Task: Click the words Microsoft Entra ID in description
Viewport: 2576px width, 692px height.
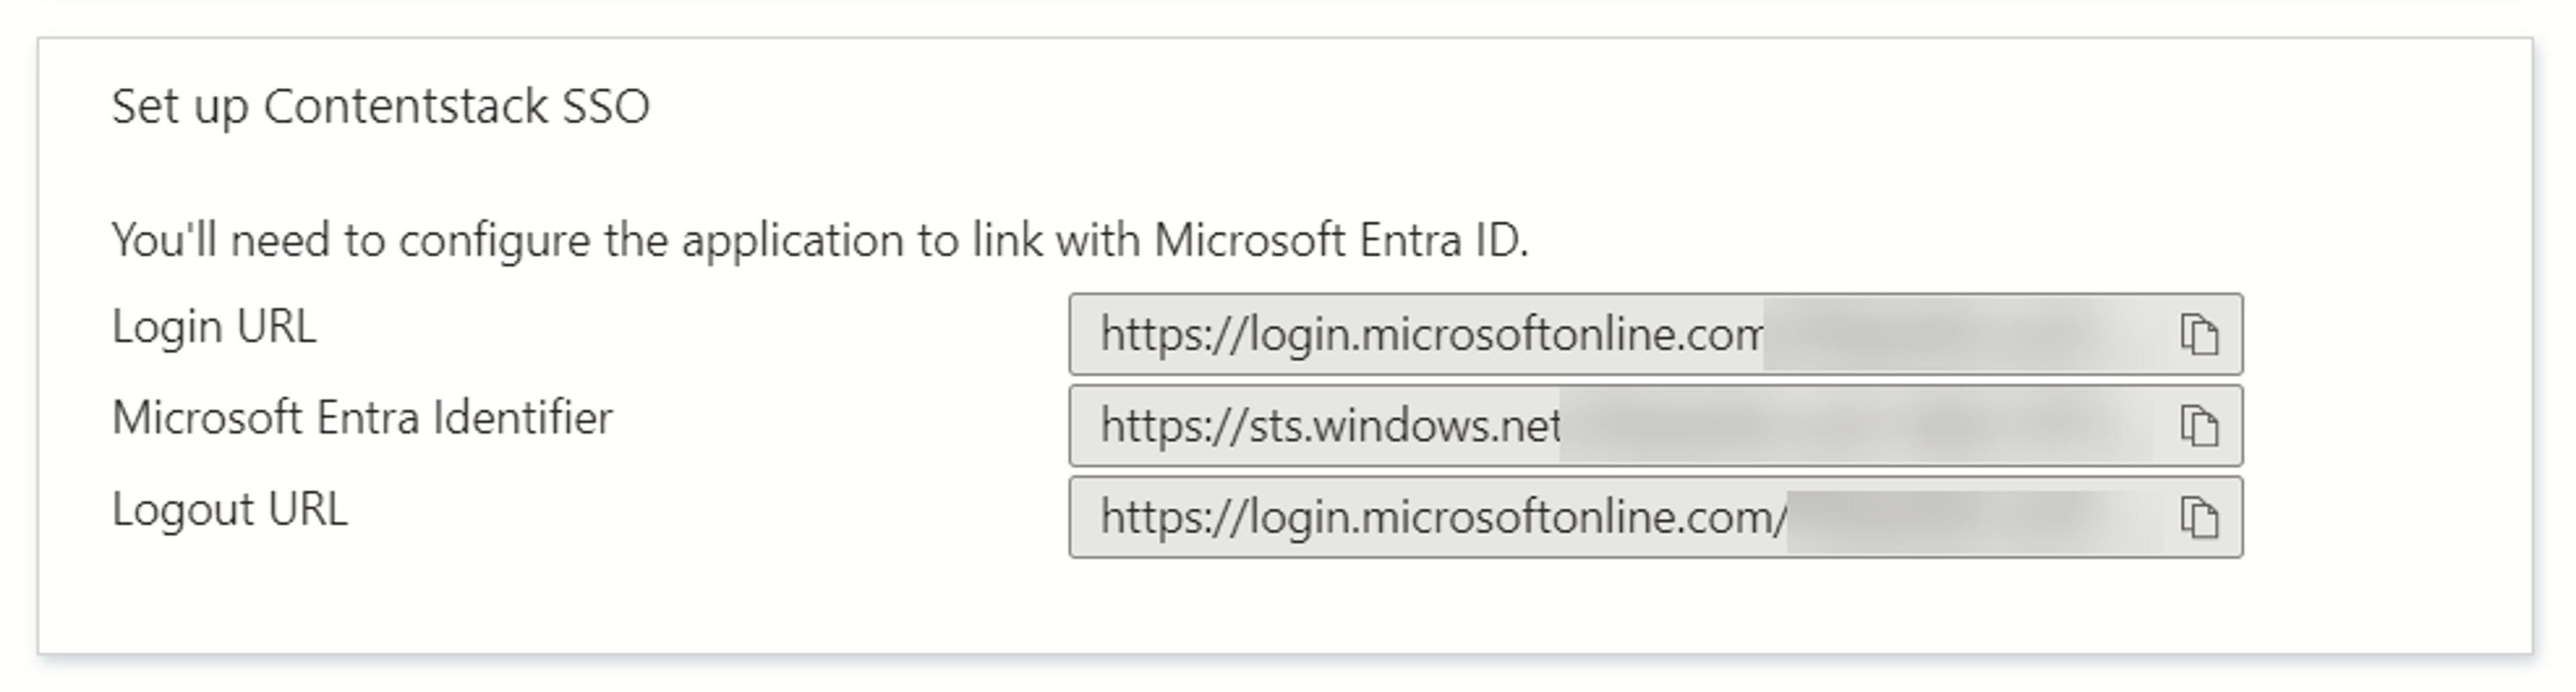Action: (1341, 240)
